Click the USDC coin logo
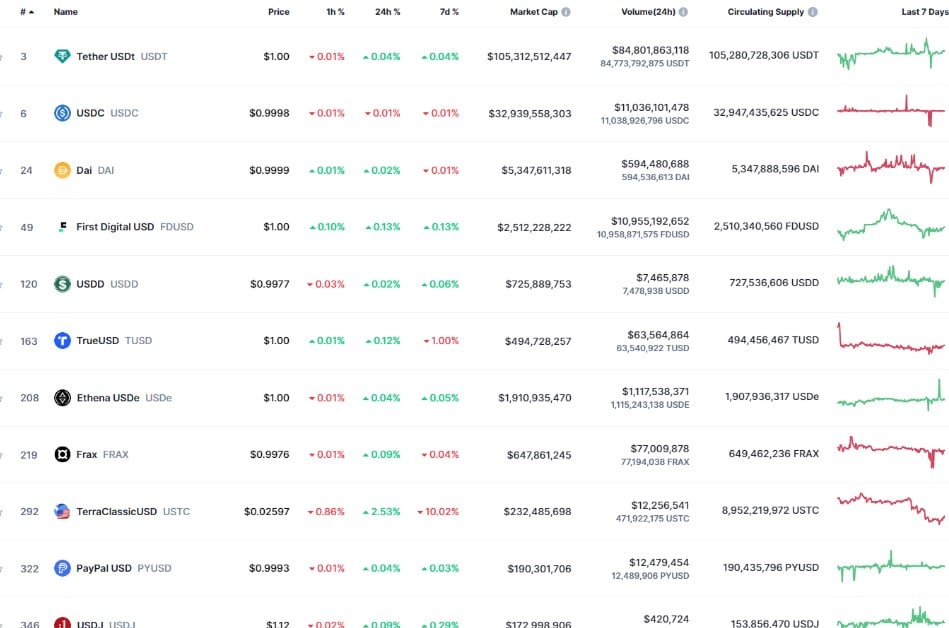This screenshot has height=628, width=949. pos(62,113)
